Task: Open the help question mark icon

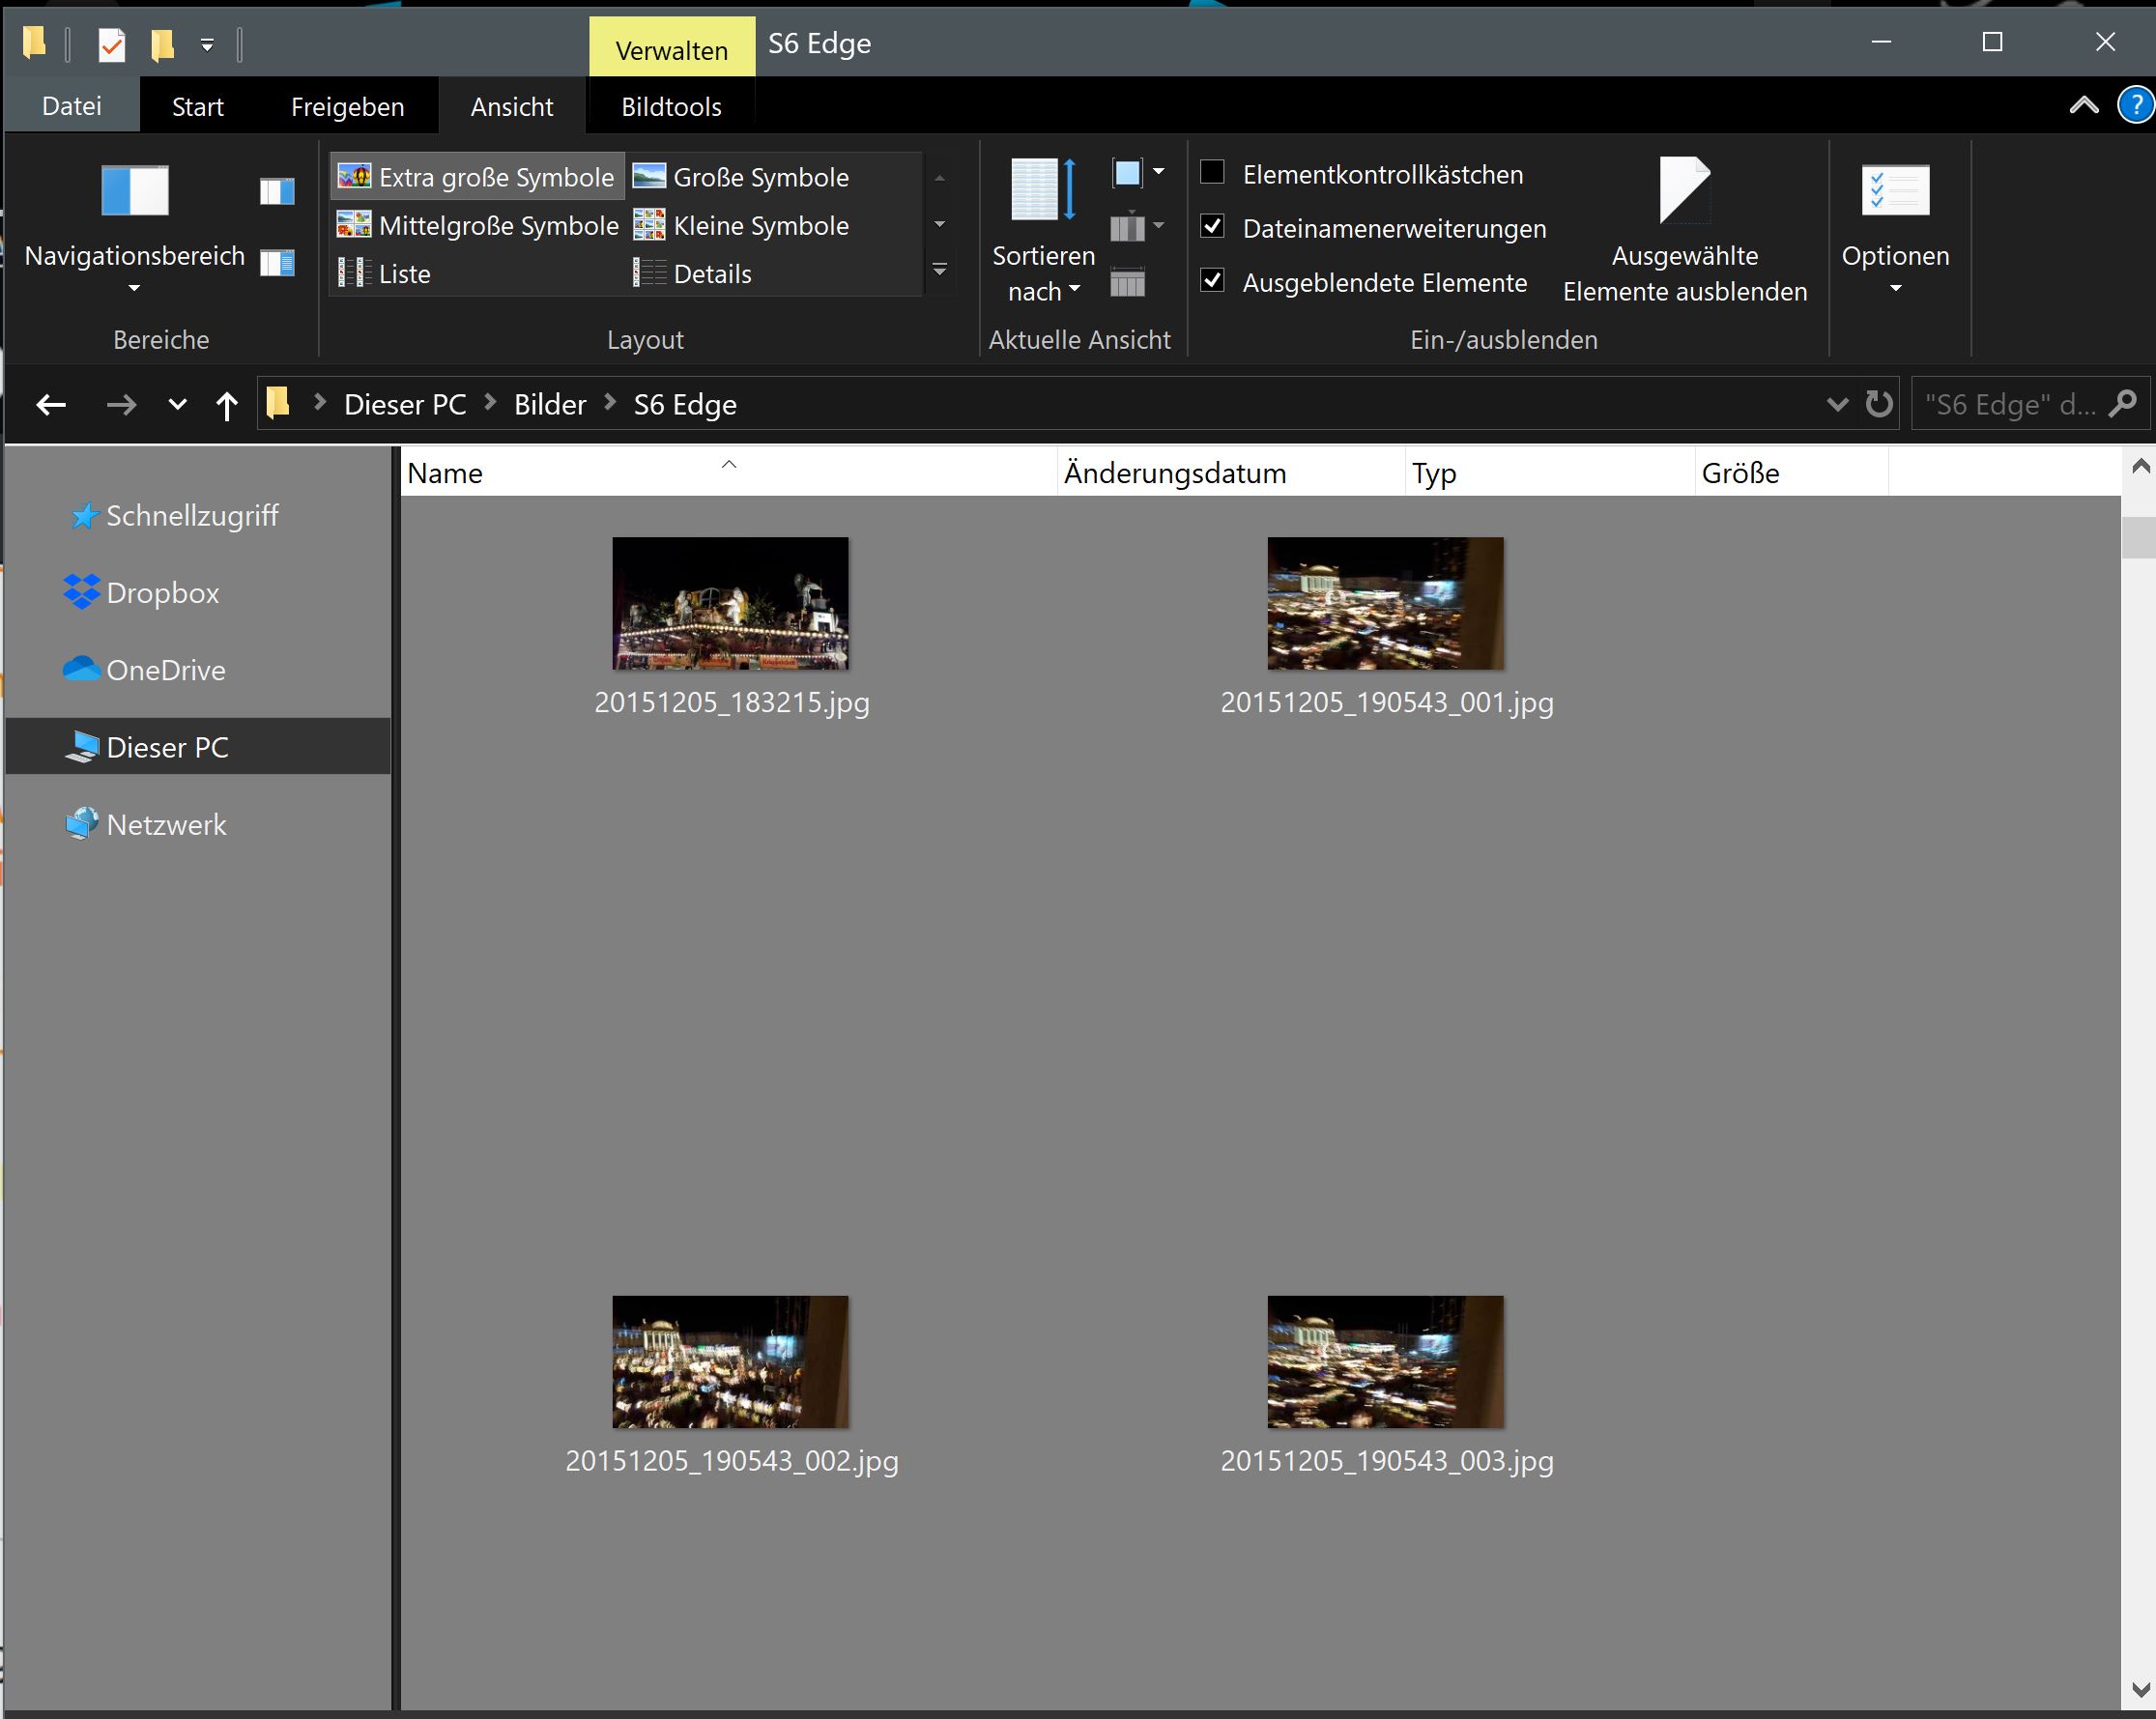Action: [x=2135, y=105]
